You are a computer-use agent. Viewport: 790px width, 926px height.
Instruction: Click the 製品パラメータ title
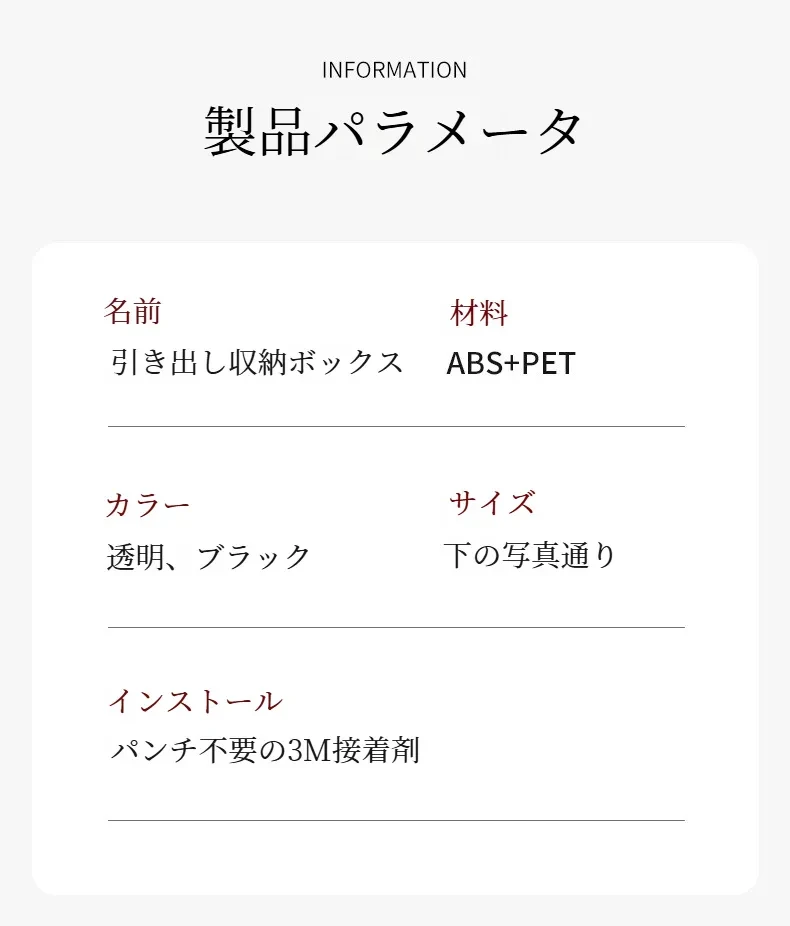[x=394, y=131]
